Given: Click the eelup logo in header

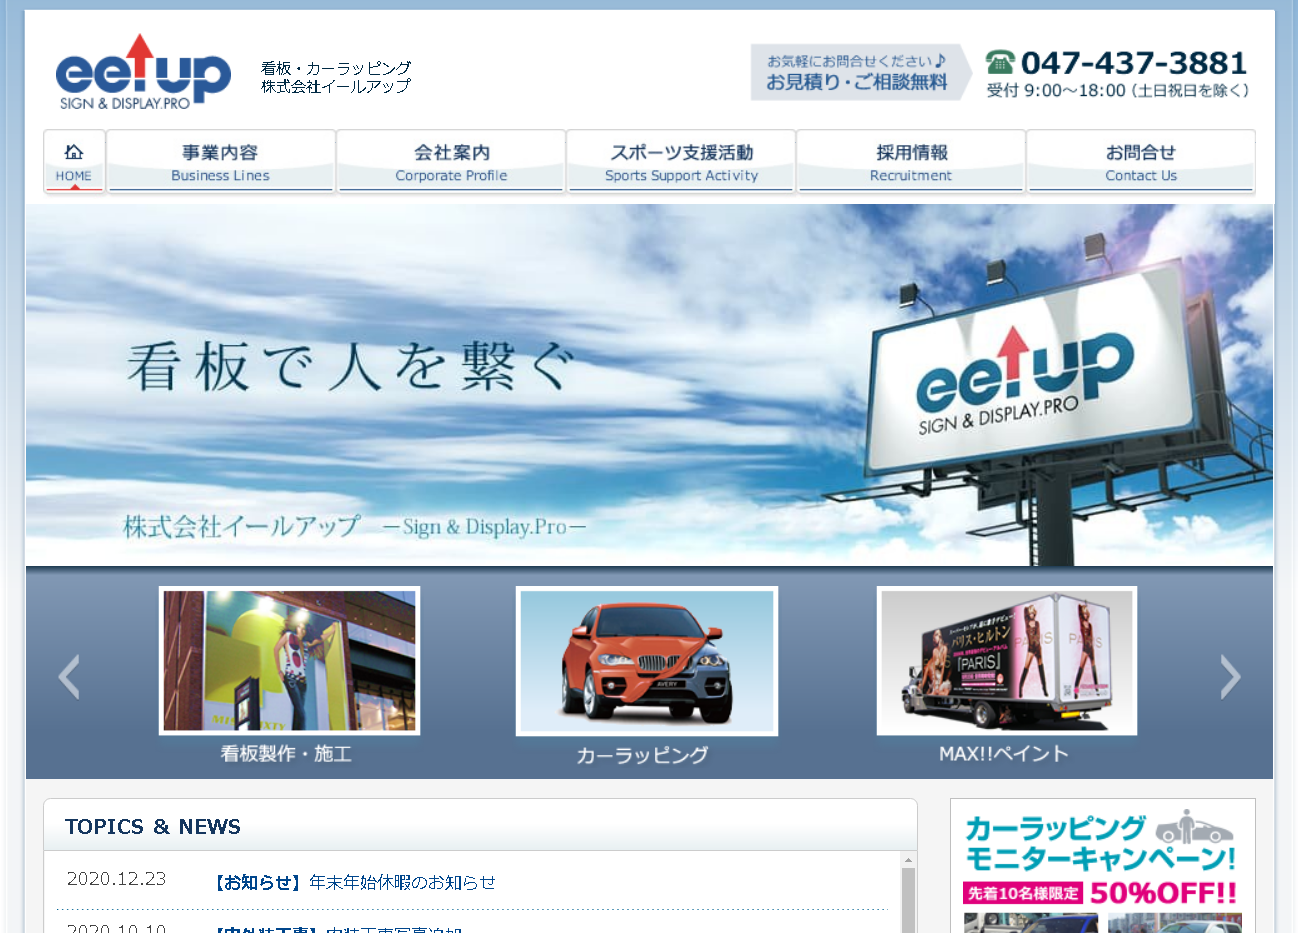Looking at the screenshot, I should (x=143, y=71).
